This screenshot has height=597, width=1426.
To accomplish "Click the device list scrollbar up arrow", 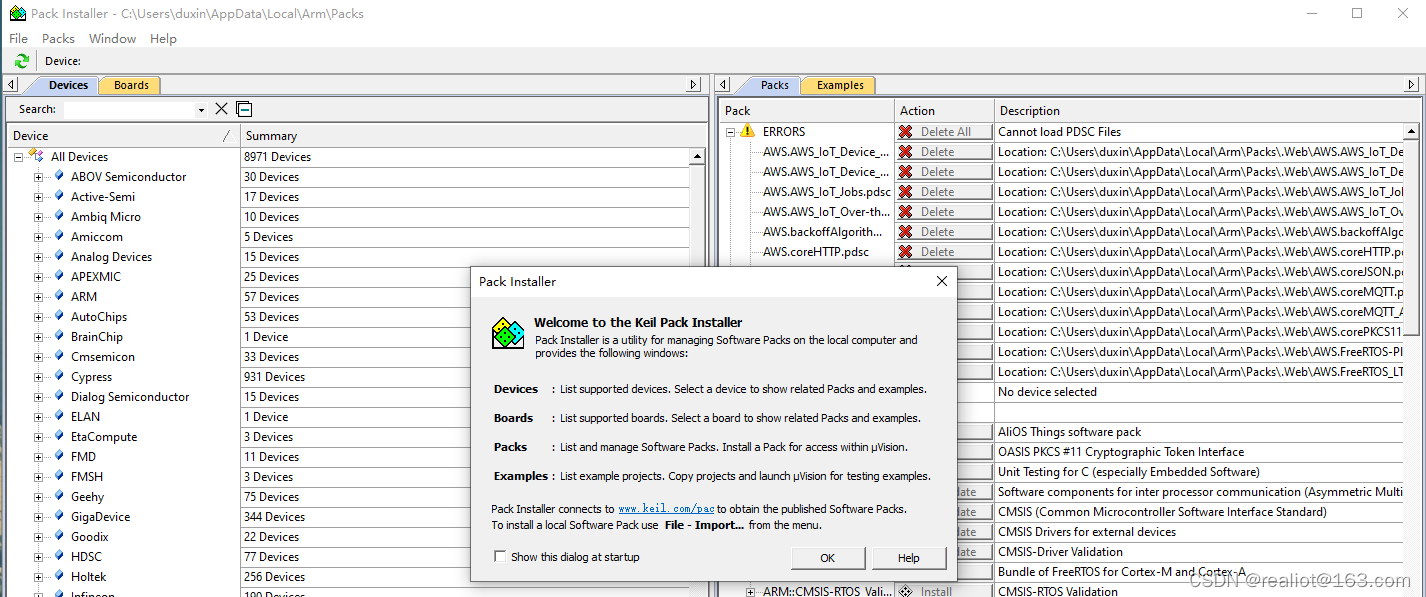I will pos(697,156).
